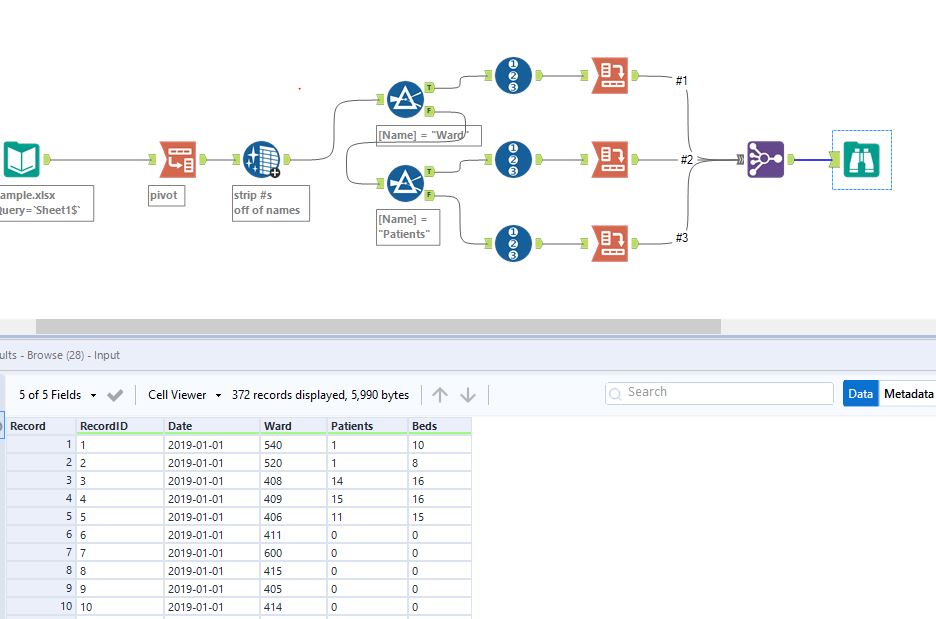Click inside the Search results field
The width and height of the screenshot is (936, 619).
point(718,392)
